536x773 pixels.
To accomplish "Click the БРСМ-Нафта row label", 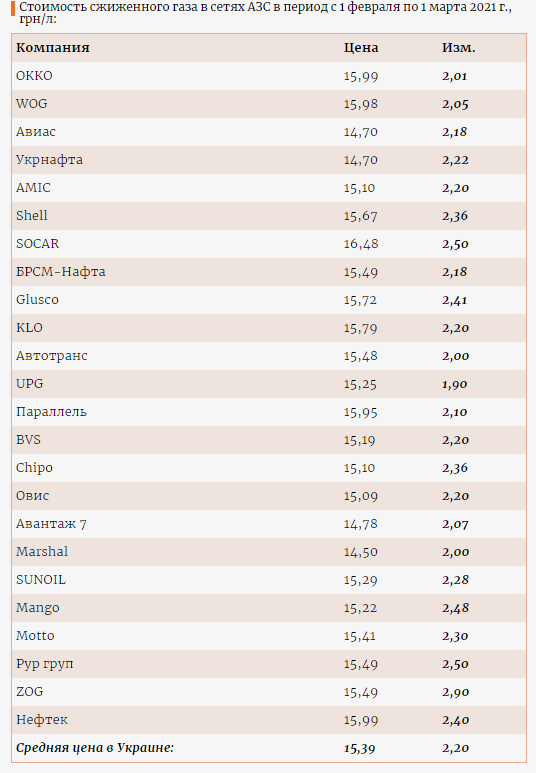I will tap(61, 272).
